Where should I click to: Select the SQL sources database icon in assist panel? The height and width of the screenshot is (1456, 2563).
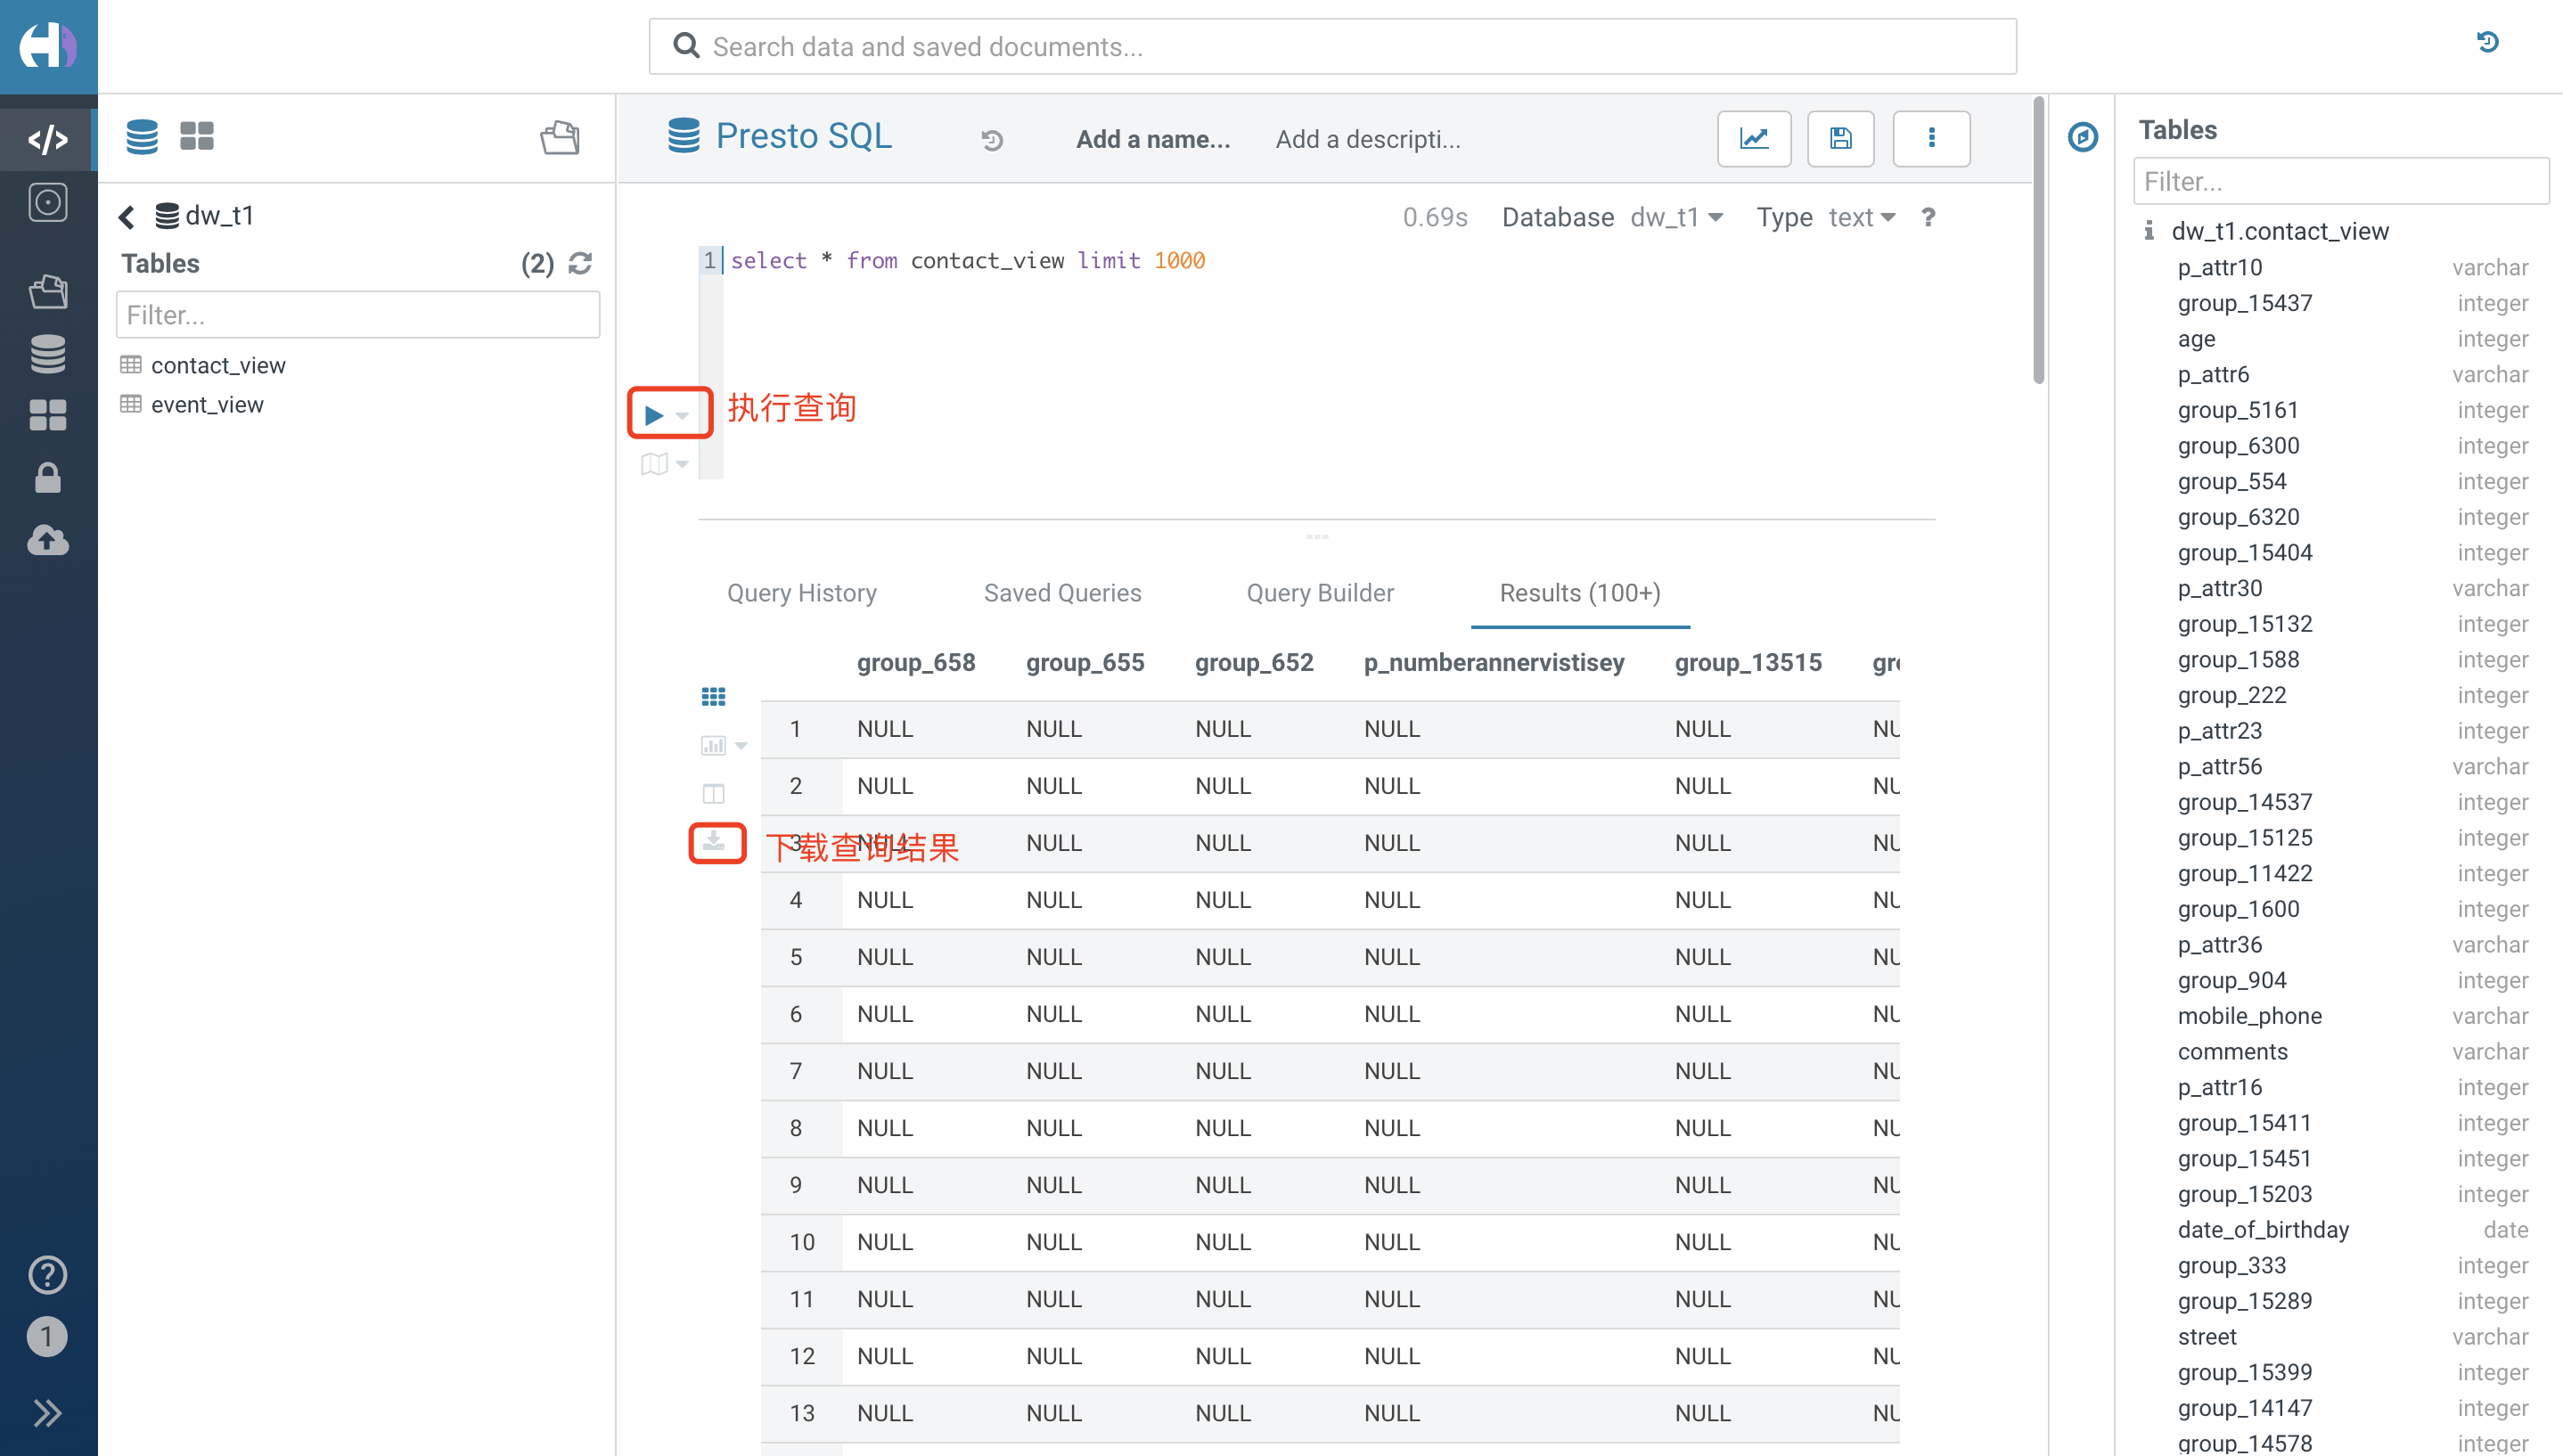(x=142, y=137)
